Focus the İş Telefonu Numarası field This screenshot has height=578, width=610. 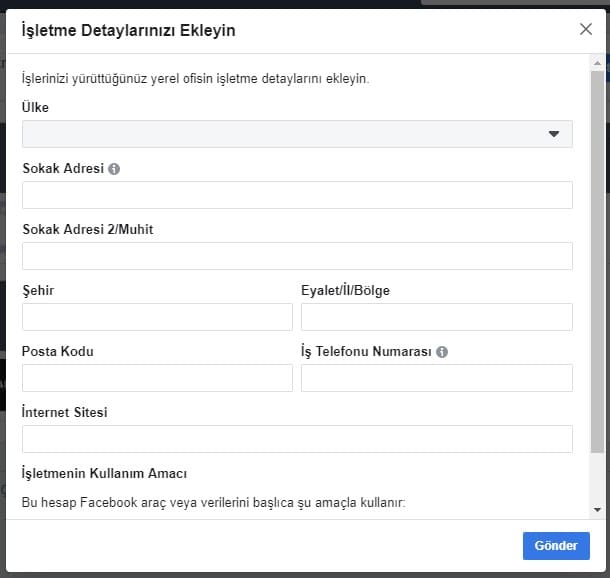click(436, 378)
